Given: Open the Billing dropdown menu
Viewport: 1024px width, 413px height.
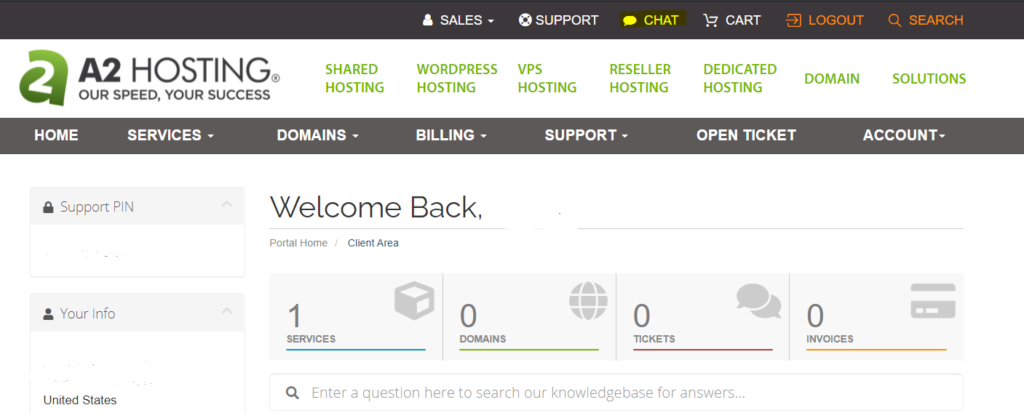Looking at the screenshot, I should (x=451, y=135).
